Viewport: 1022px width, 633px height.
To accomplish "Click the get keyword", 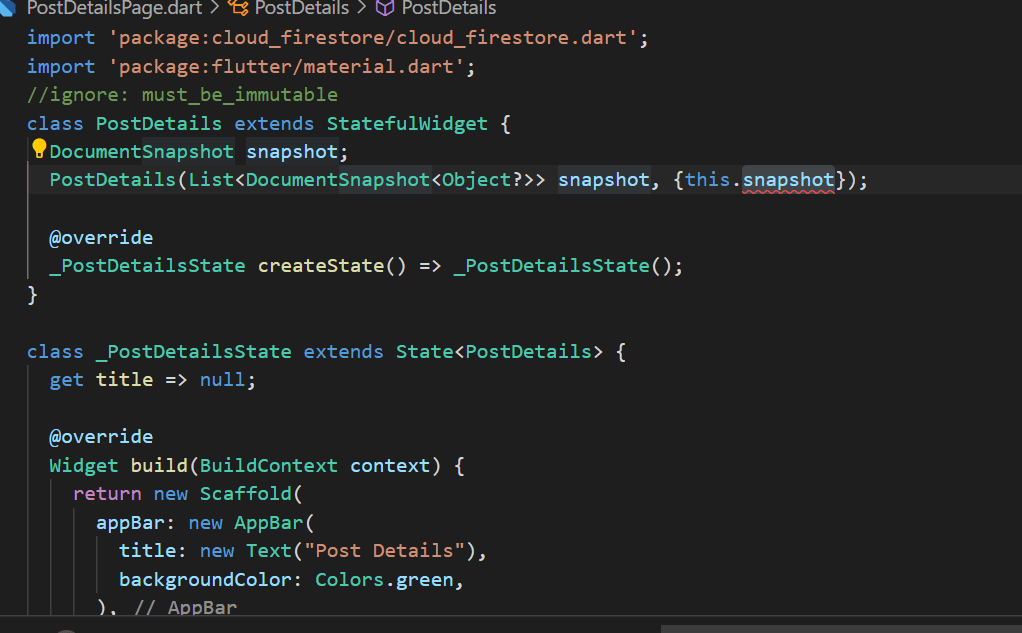I will [66, 380].
